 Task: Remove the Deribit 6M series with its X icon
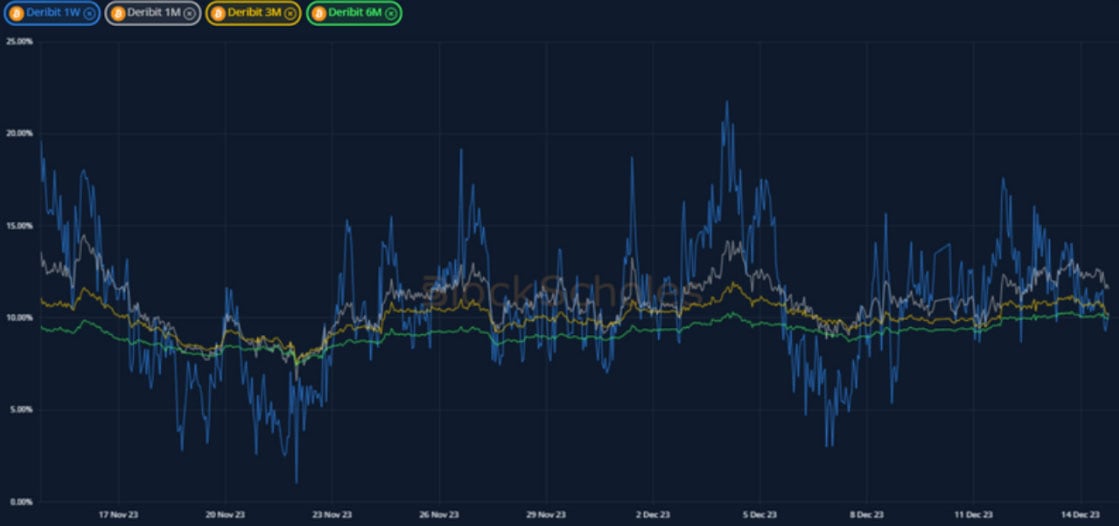click(391, 13)
